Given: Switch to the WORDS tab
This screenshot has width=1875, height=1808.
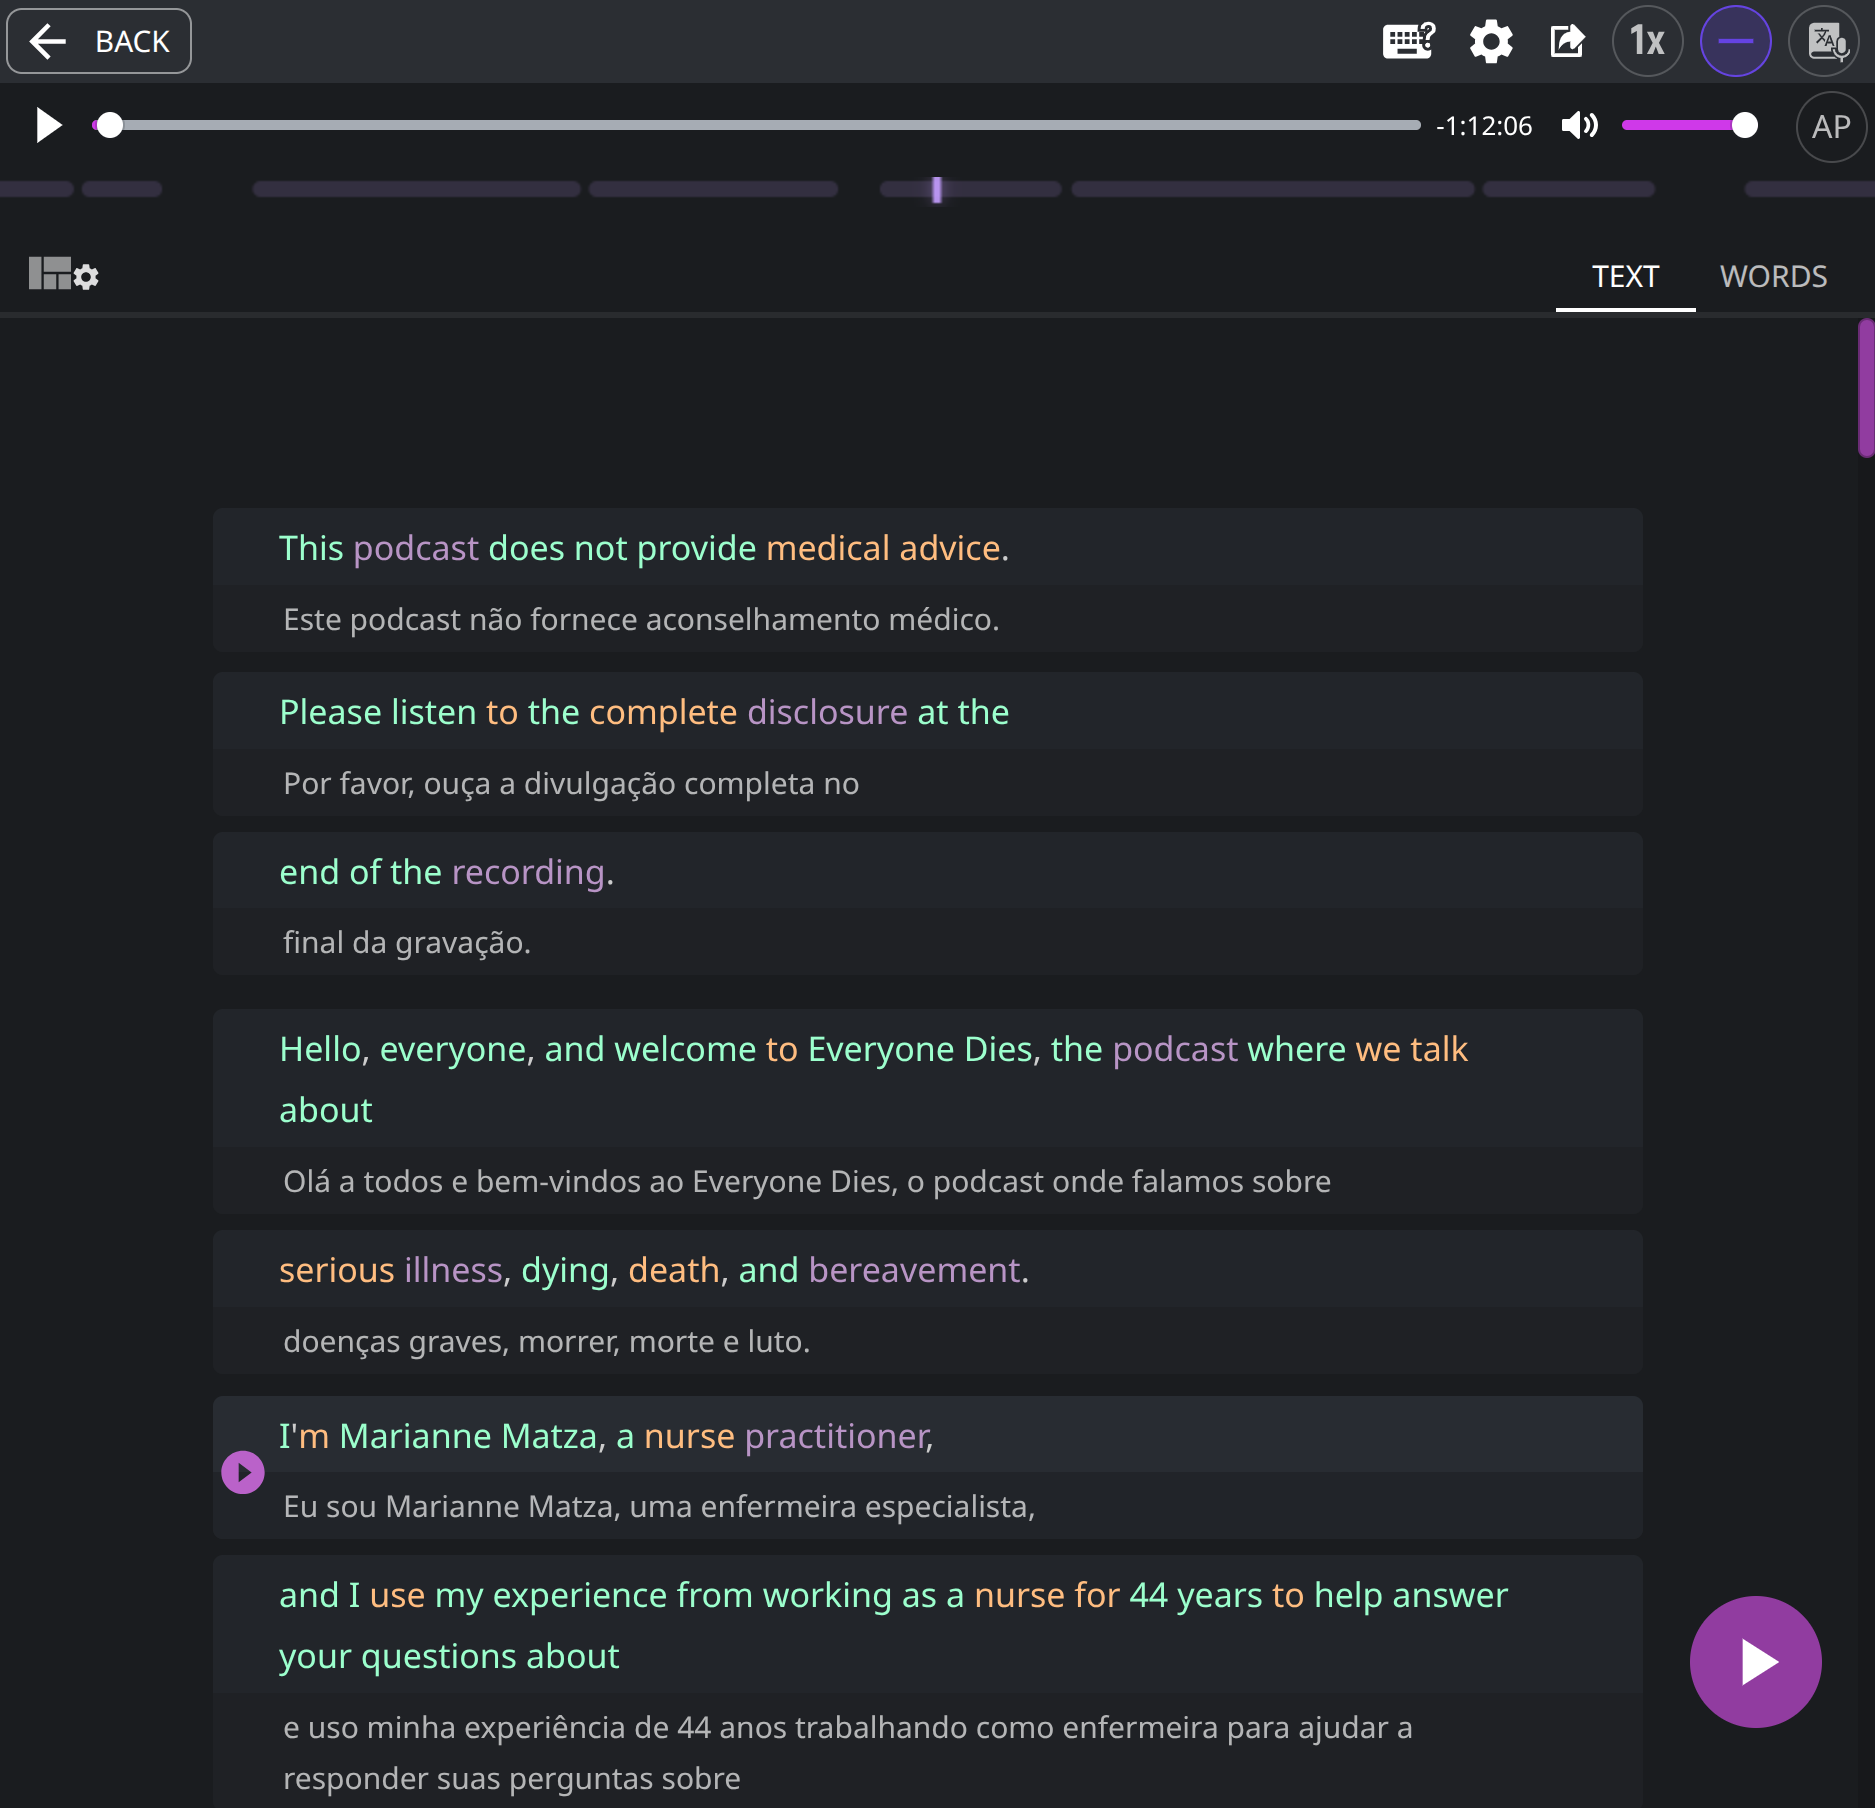Looking at the screenshot, I should pyautogui.click(x=1773, y=277).
